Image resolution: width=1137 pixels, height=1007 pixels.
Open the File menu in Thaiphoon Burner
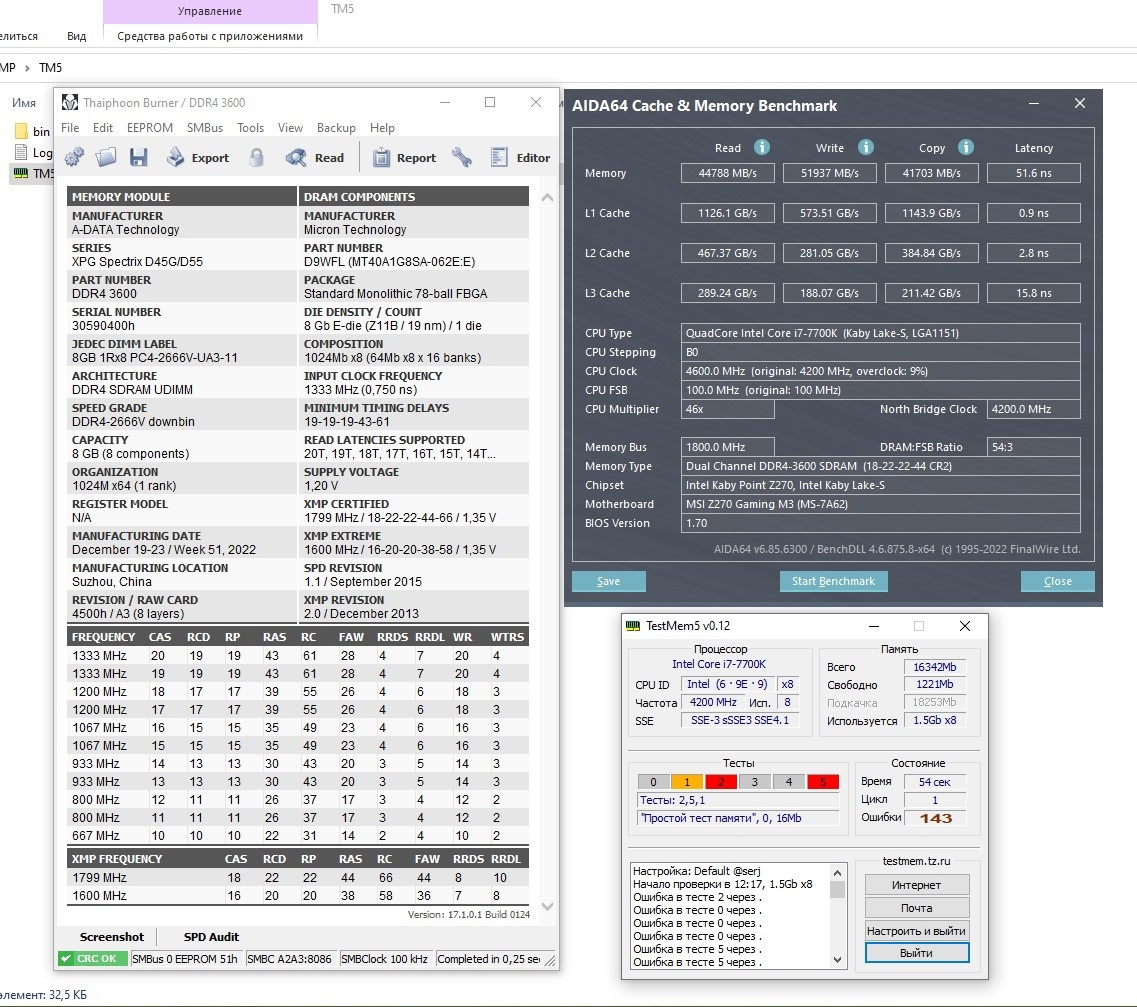pyautogui.click(x=70, y=128)
